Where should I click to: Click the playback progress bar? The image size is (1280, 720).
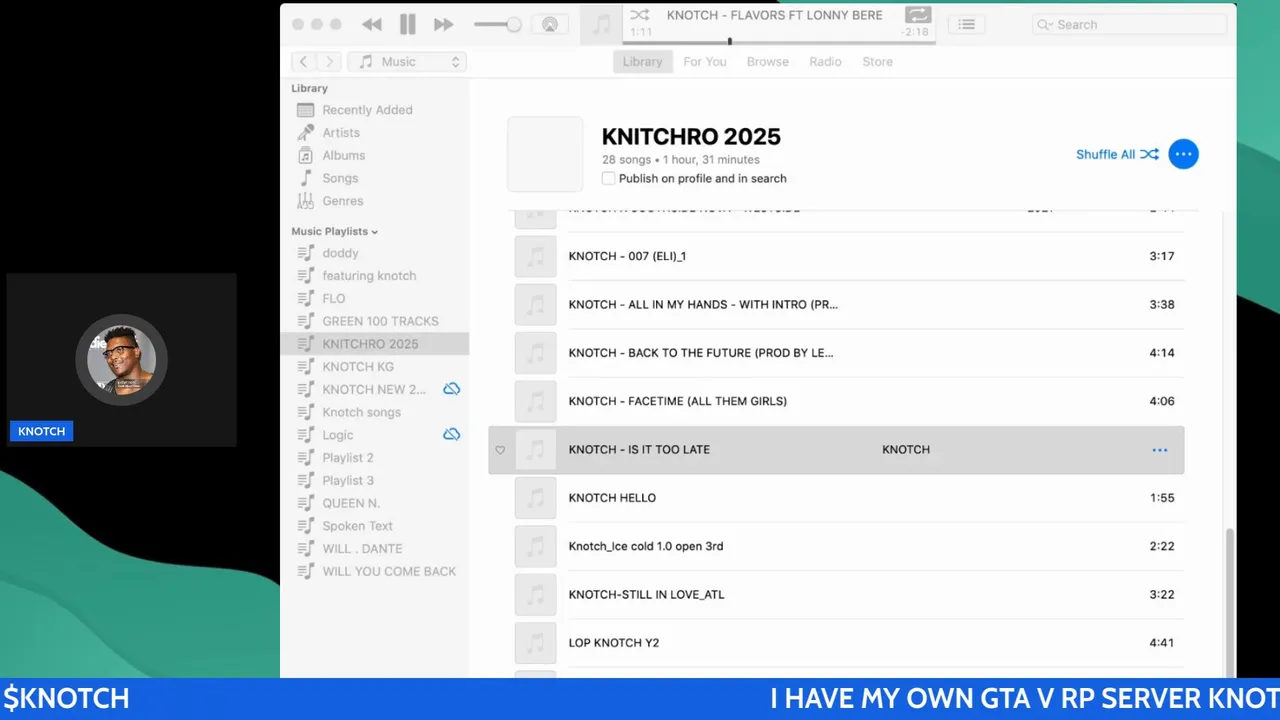click(x=777, y=42)
